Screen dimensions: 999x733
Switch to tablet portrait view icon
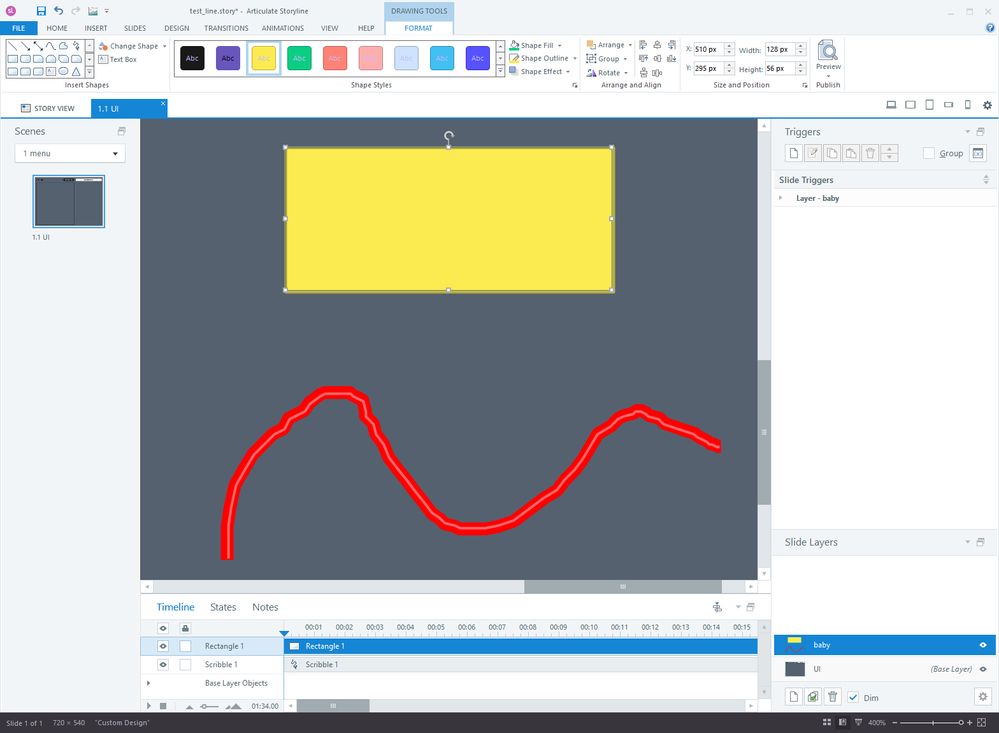(x=930, y=105)
